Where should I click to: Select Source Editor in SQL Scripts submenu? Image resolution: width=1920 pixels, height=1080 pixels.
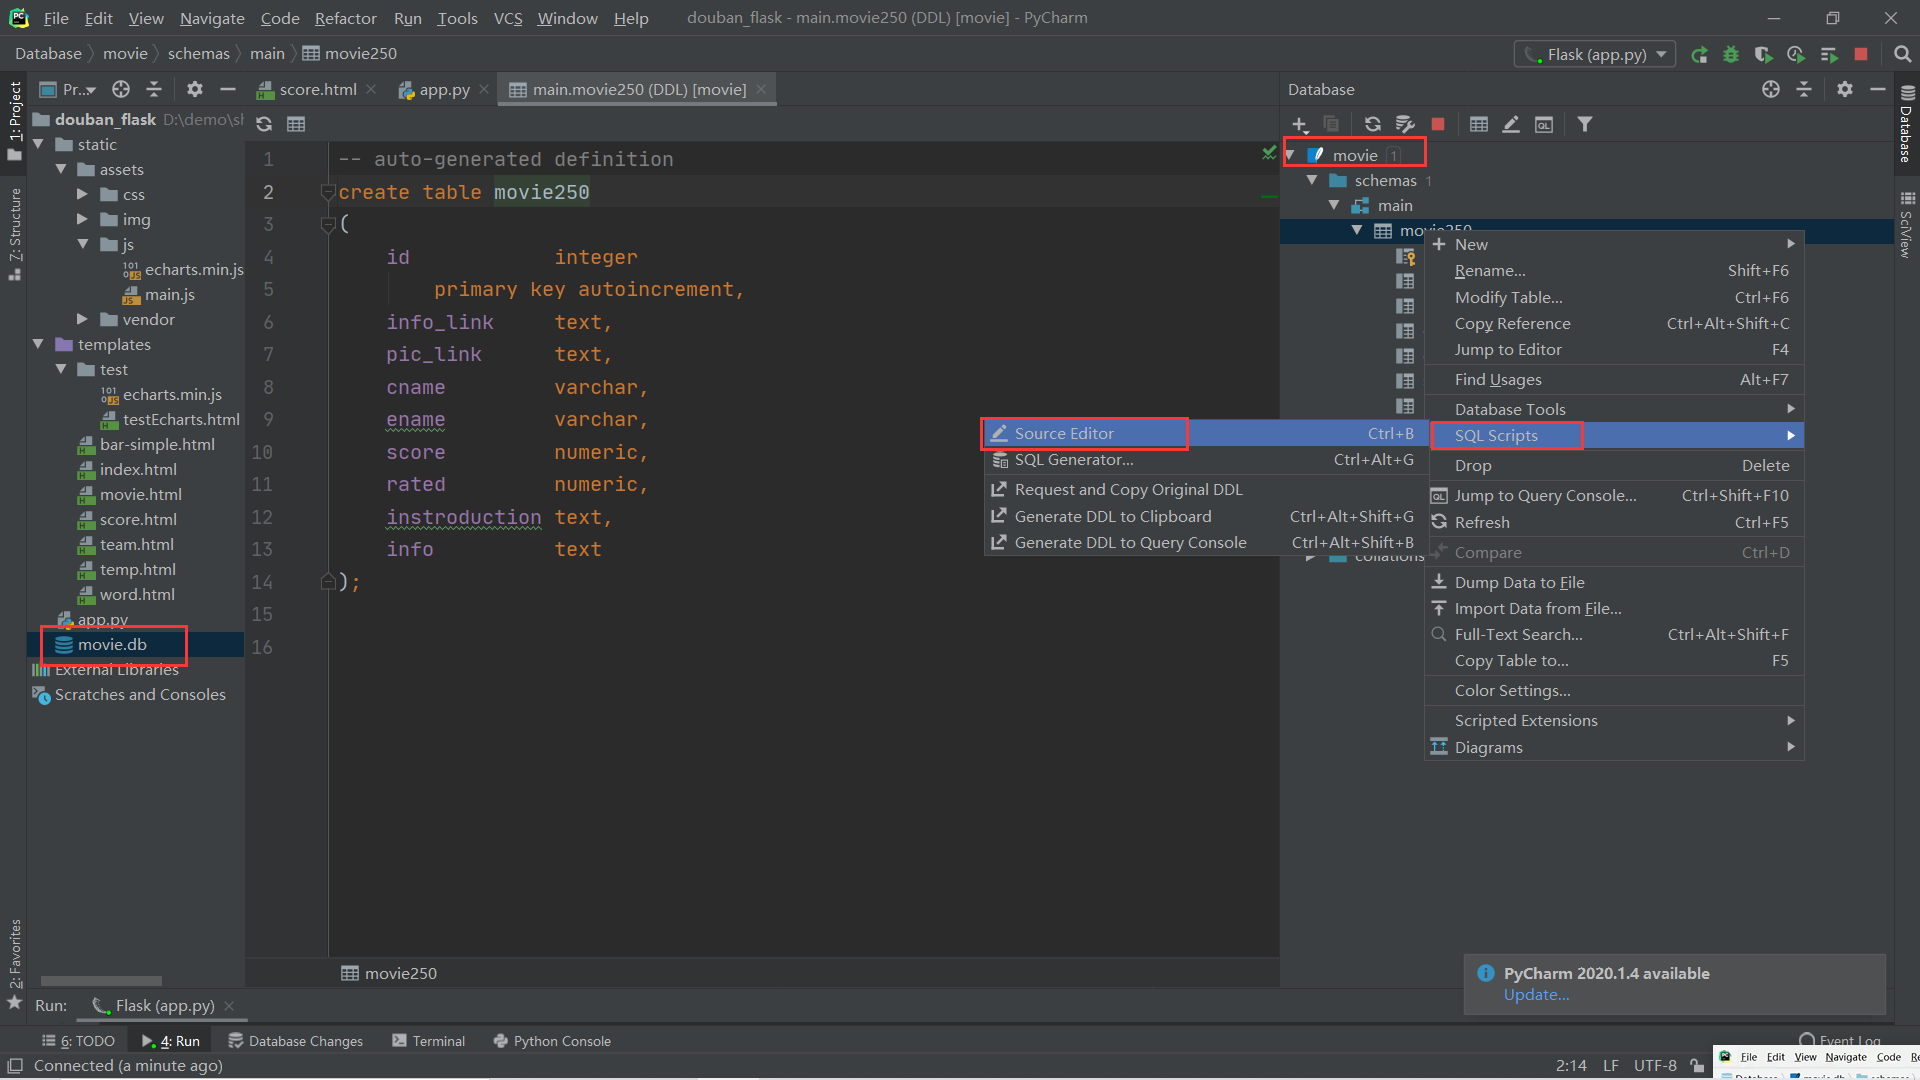(1064, 433)
